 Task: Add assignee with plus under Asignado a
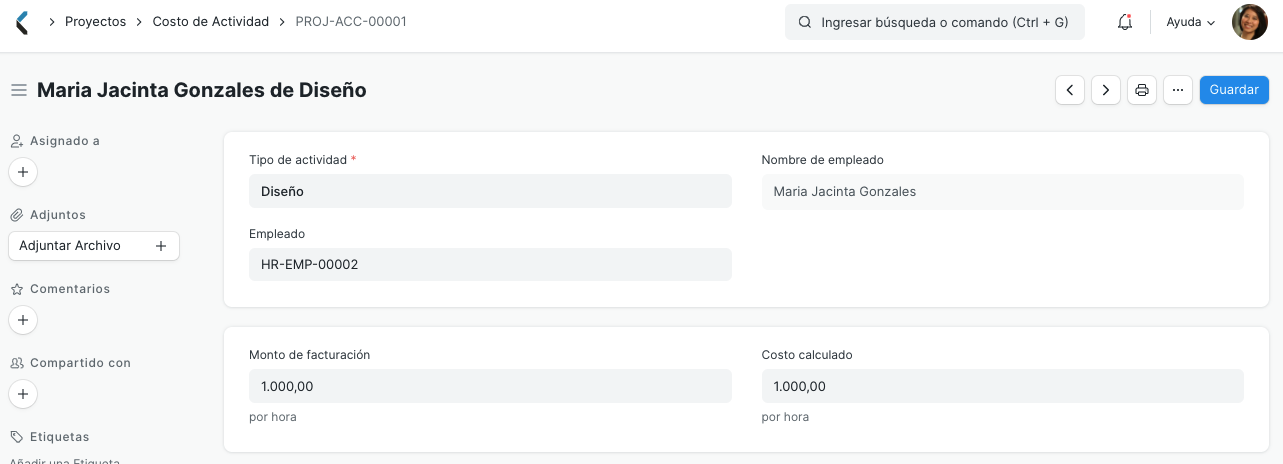tap(23, 172)
